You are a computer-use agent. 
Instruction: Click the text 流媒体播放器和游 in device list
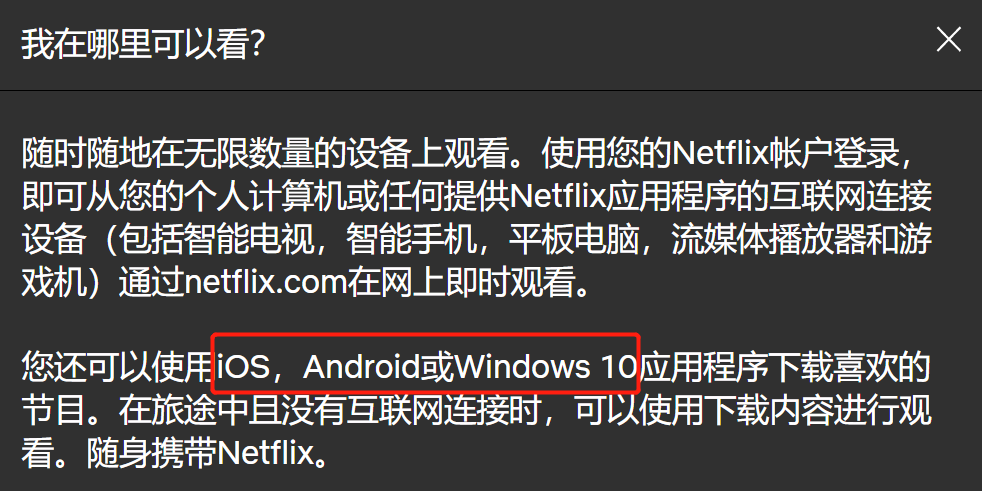802,242
